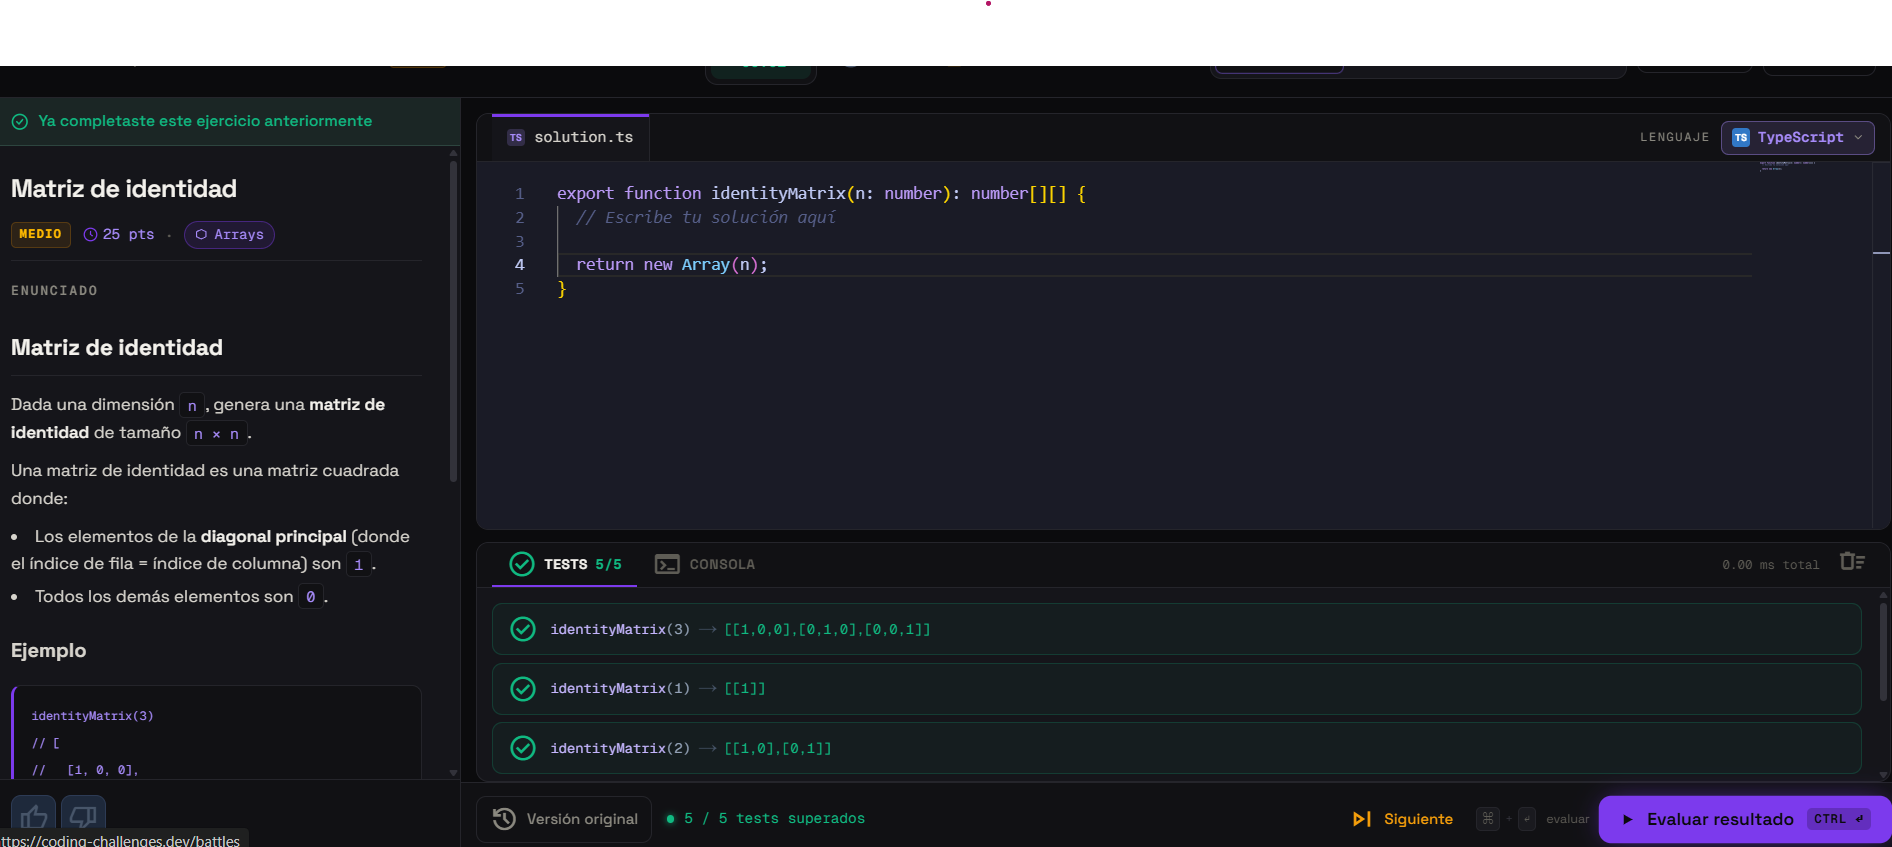Open the TypeScript language dropdown

click(x=1797, y=137)
